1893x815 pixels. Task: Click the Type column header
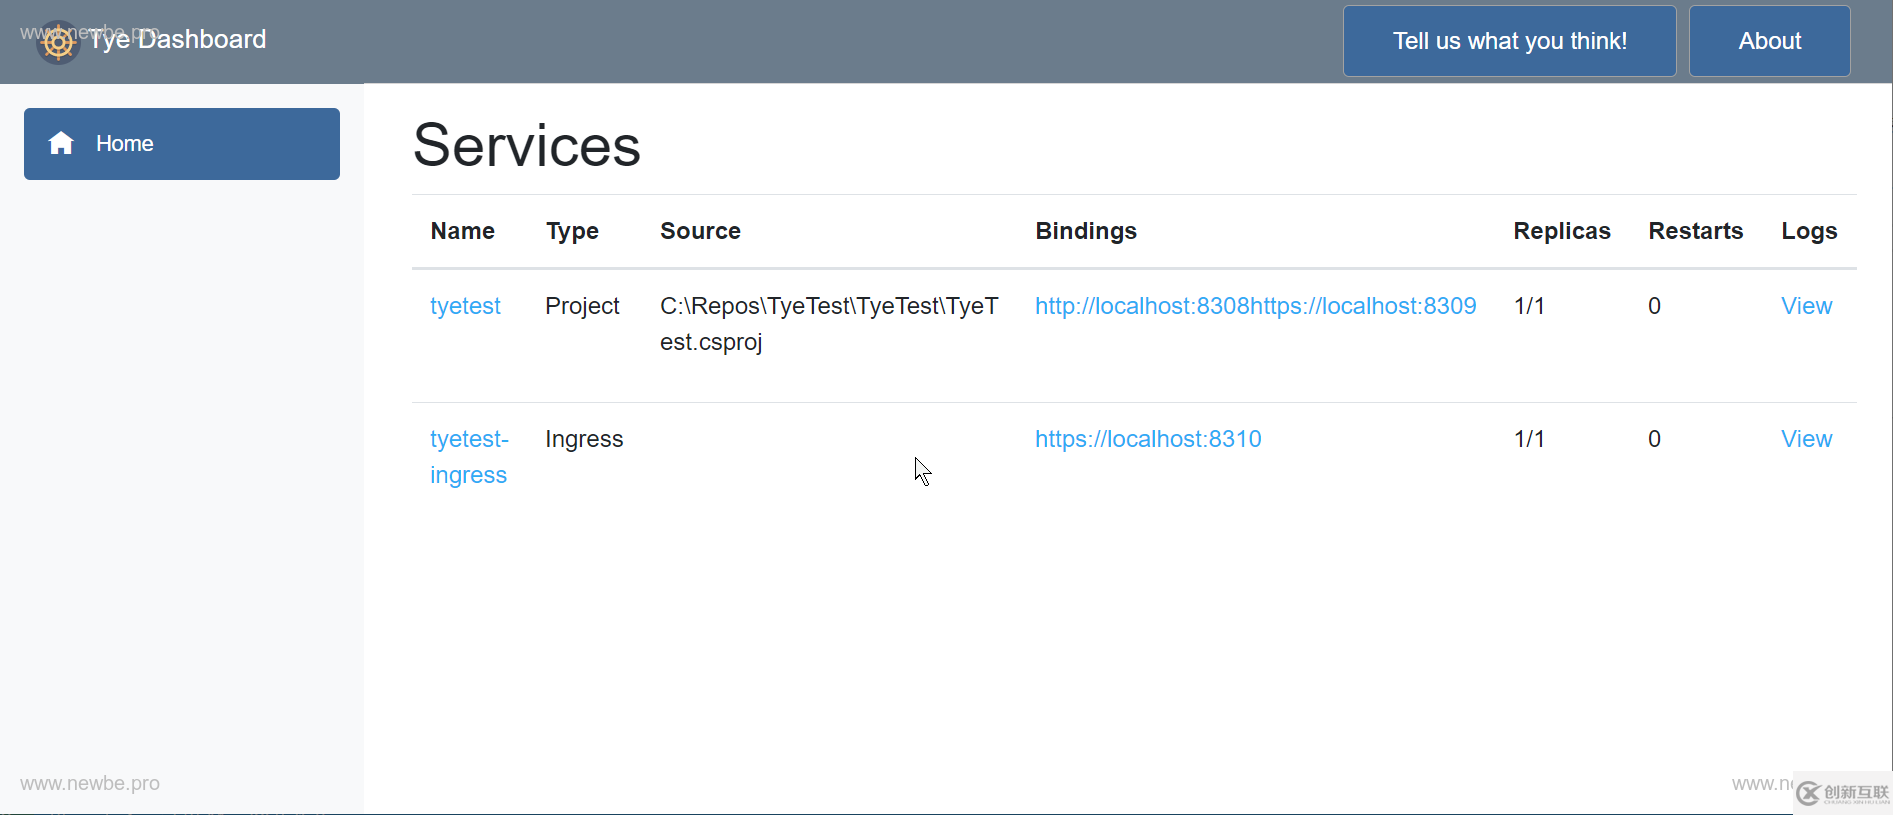572,231
